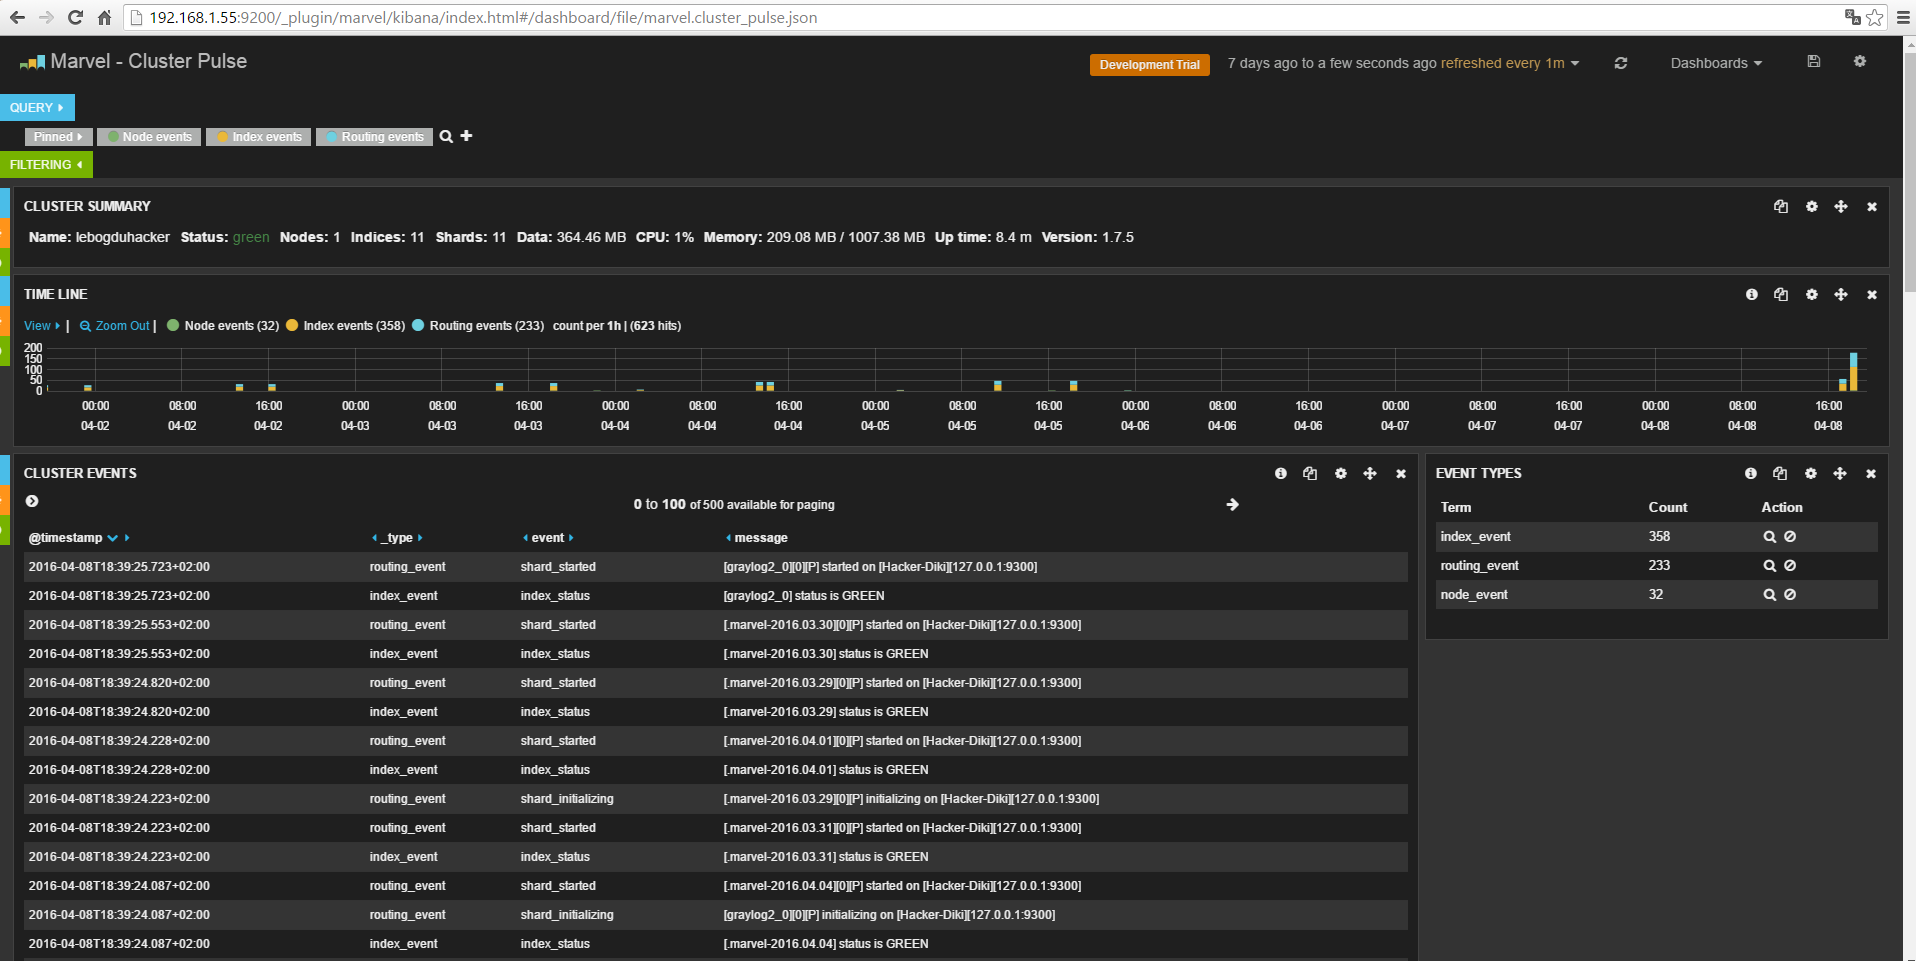Click the Development Trial badge
This screenshot has height=961, width=1916.
coord(1149,65)
